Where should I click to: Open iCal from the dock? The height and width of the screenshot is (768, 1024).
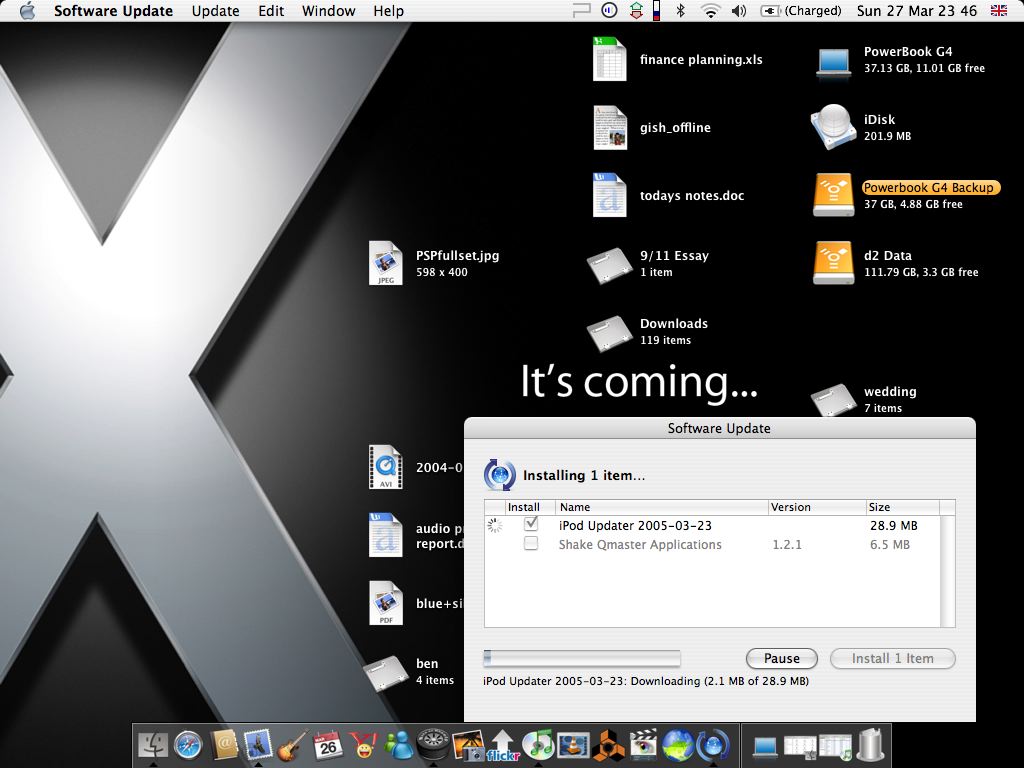(x=327, y=744)
